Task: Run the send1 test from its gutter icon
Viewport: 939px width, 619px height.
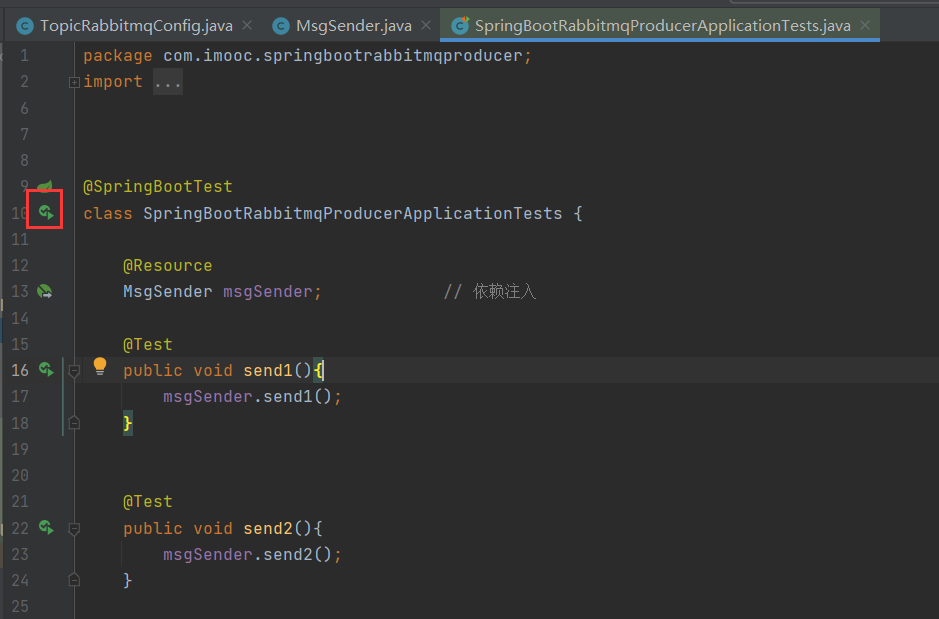Action: [x=46, y=369]
